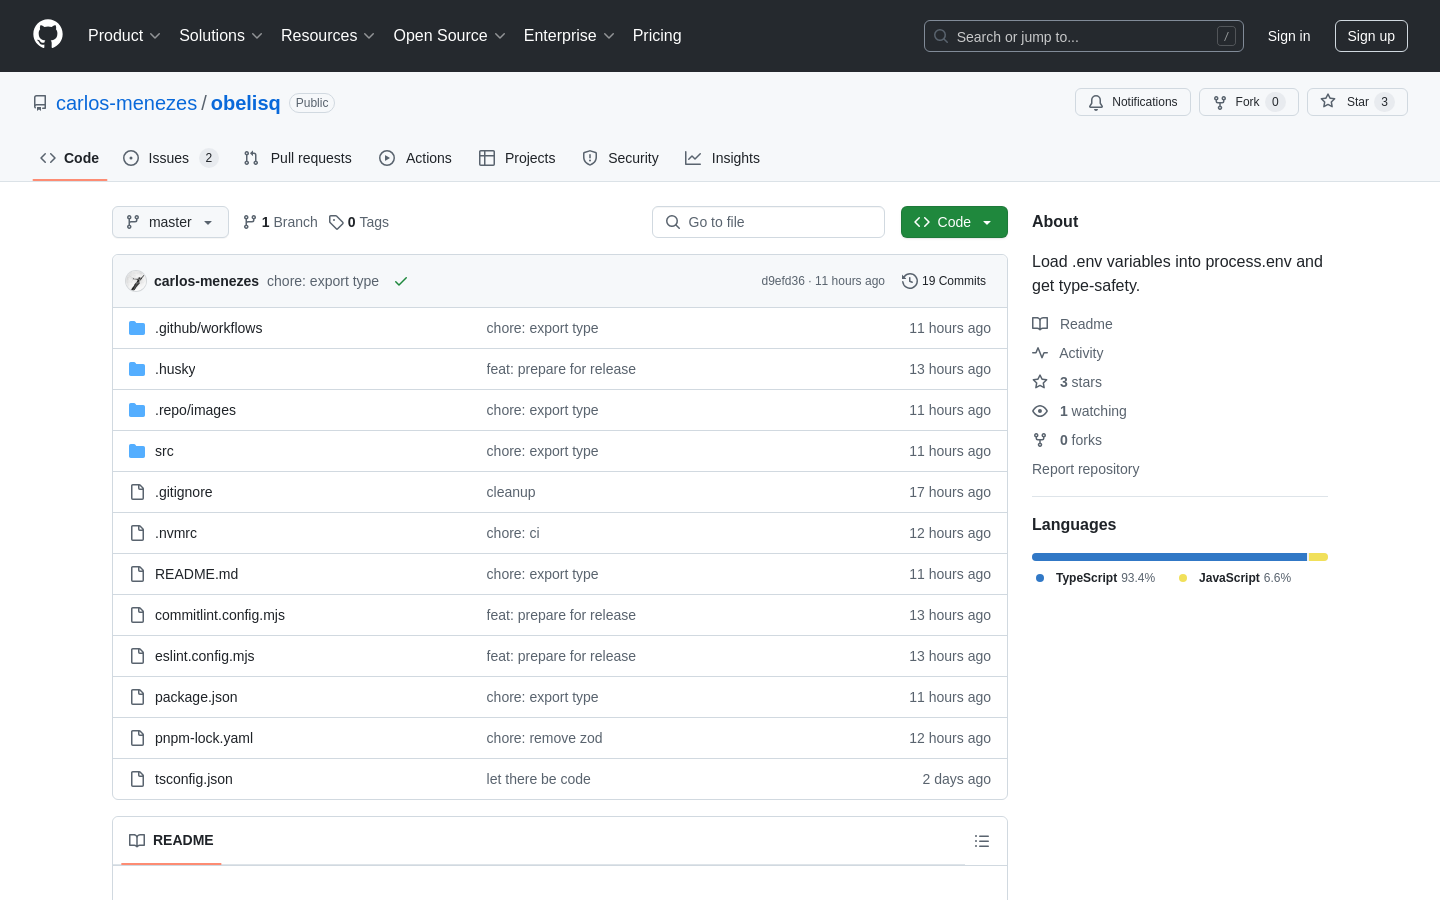The height and width of the screenshot is (900, 1440).
Task: Click the package.json file icon
Action: (x=137, y=697)
